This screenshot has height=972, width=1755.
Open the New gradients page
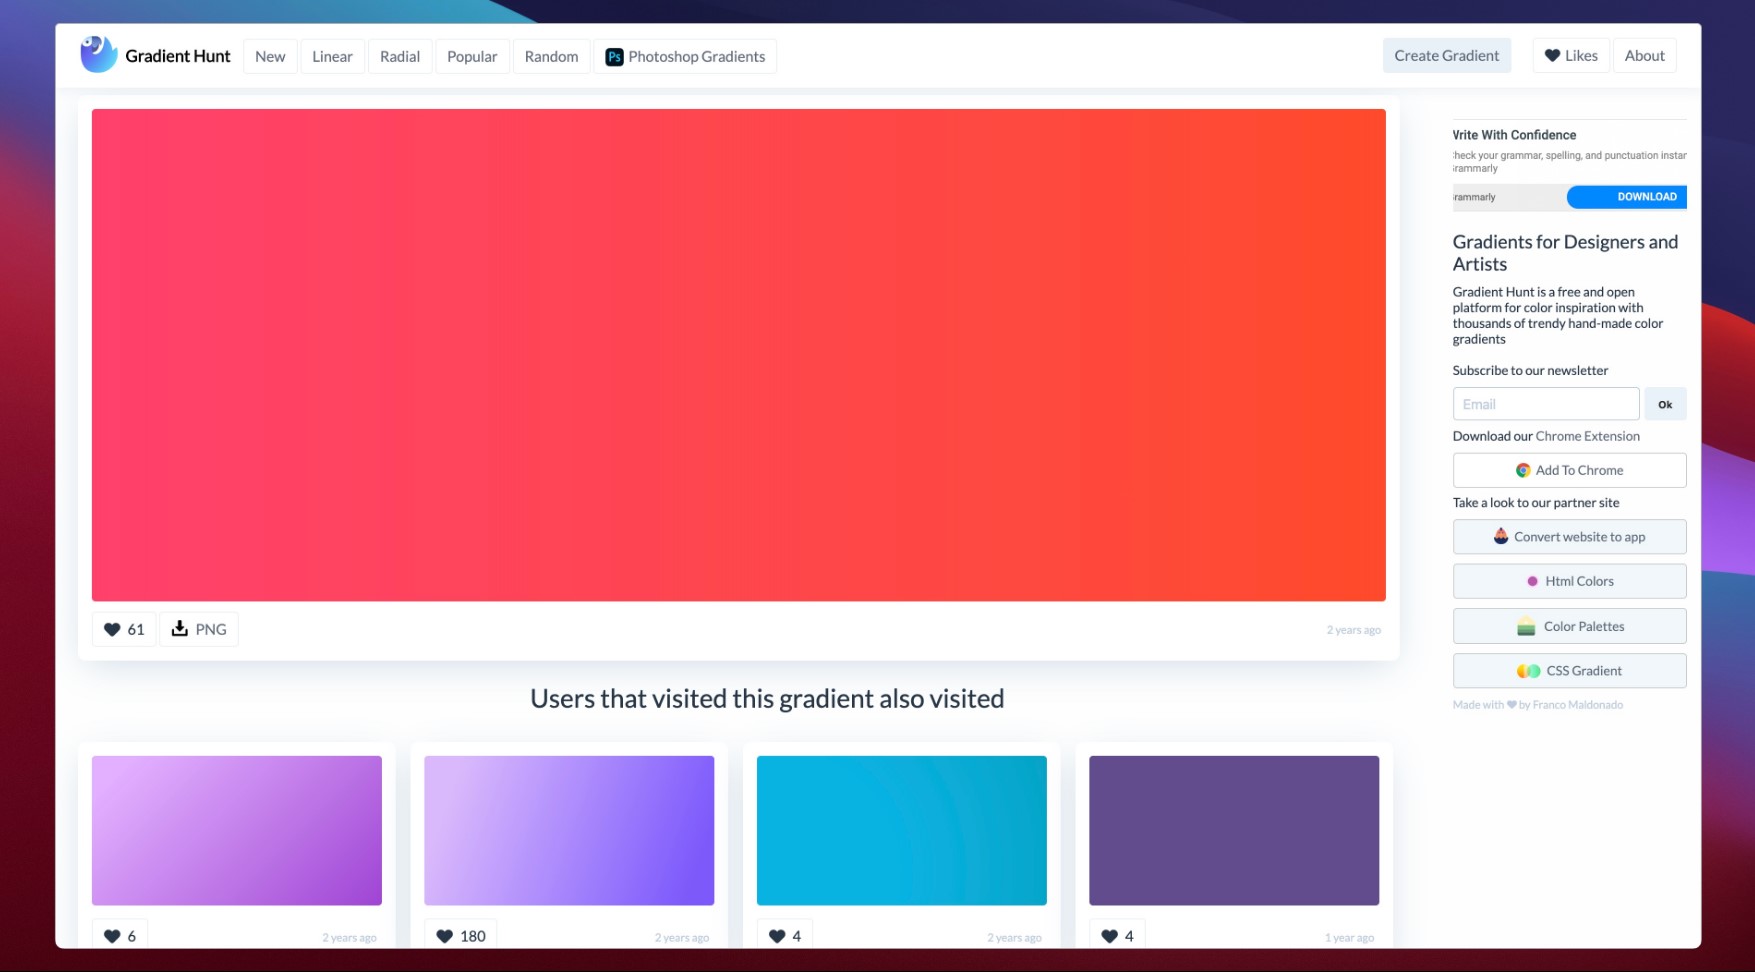tap(269, 56)
